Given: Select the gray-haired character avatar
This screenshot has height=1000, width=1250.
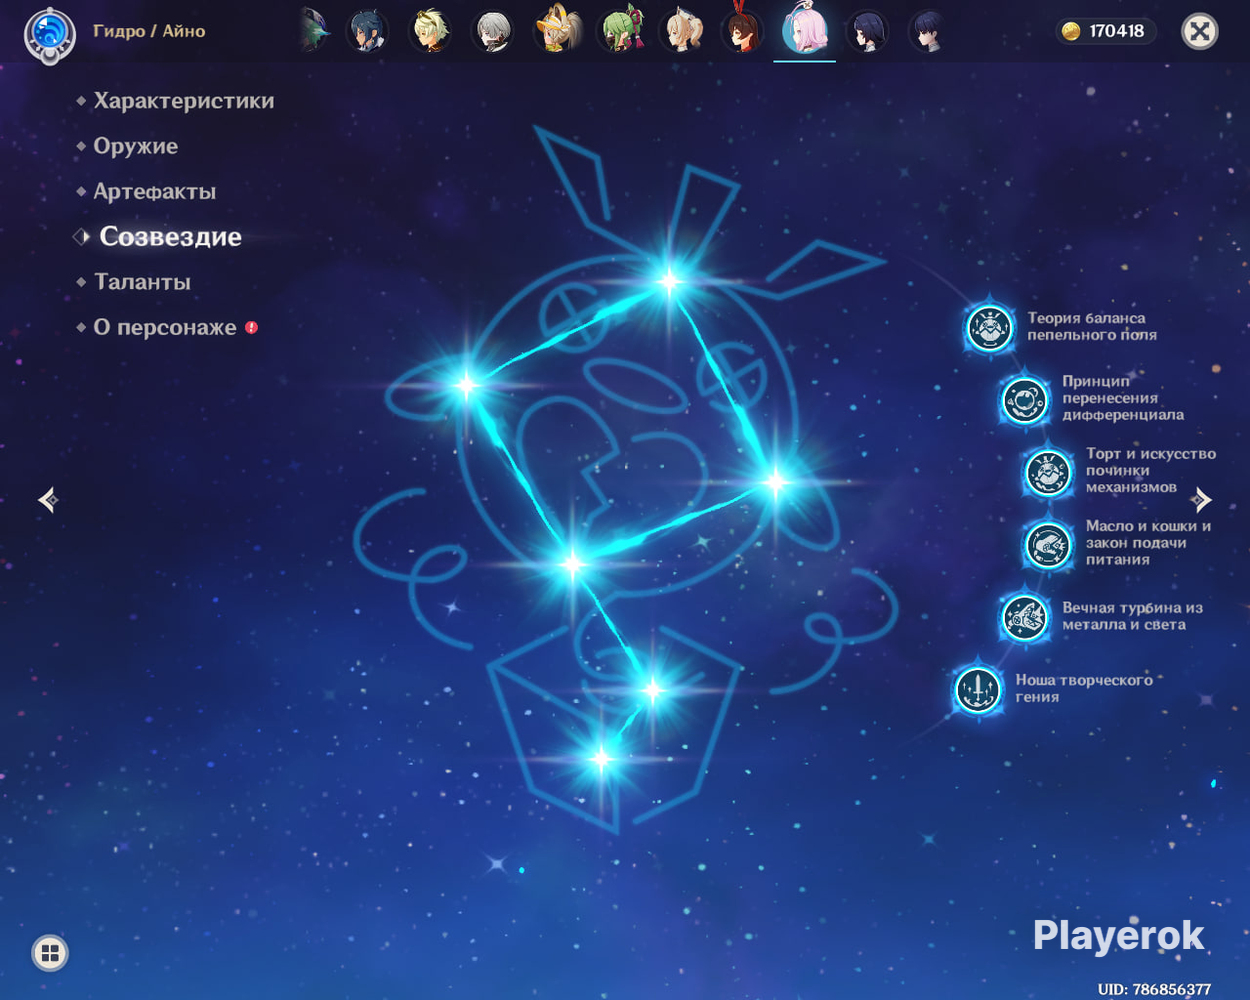Looking at the screenshot, I should 492,32.
